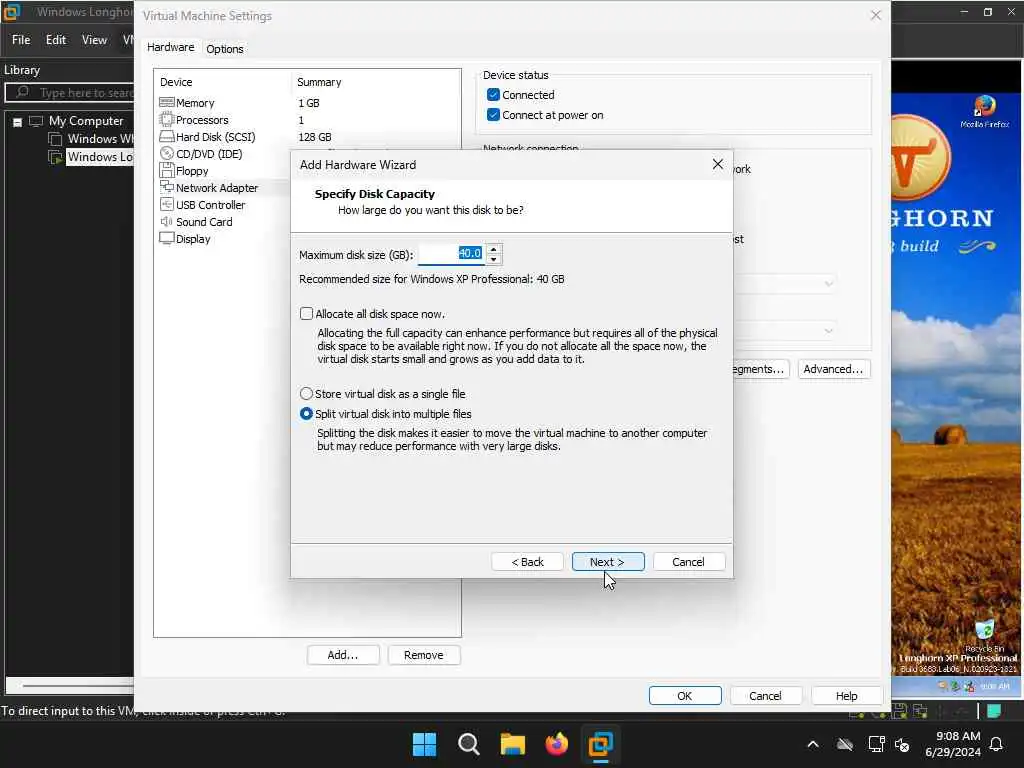Open the notification bell in system tray
This screenshot has height=768, width=1024.
coord(997,744)
